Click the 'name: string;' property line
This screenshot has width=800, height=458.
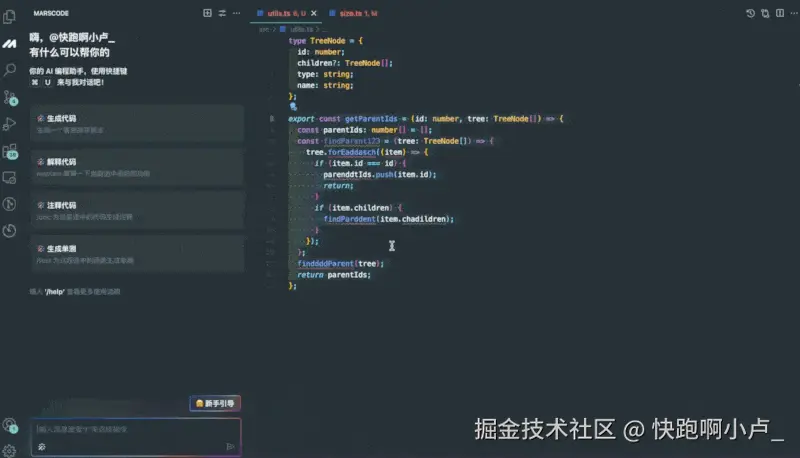pyautogui.click(x=326, y=85)
